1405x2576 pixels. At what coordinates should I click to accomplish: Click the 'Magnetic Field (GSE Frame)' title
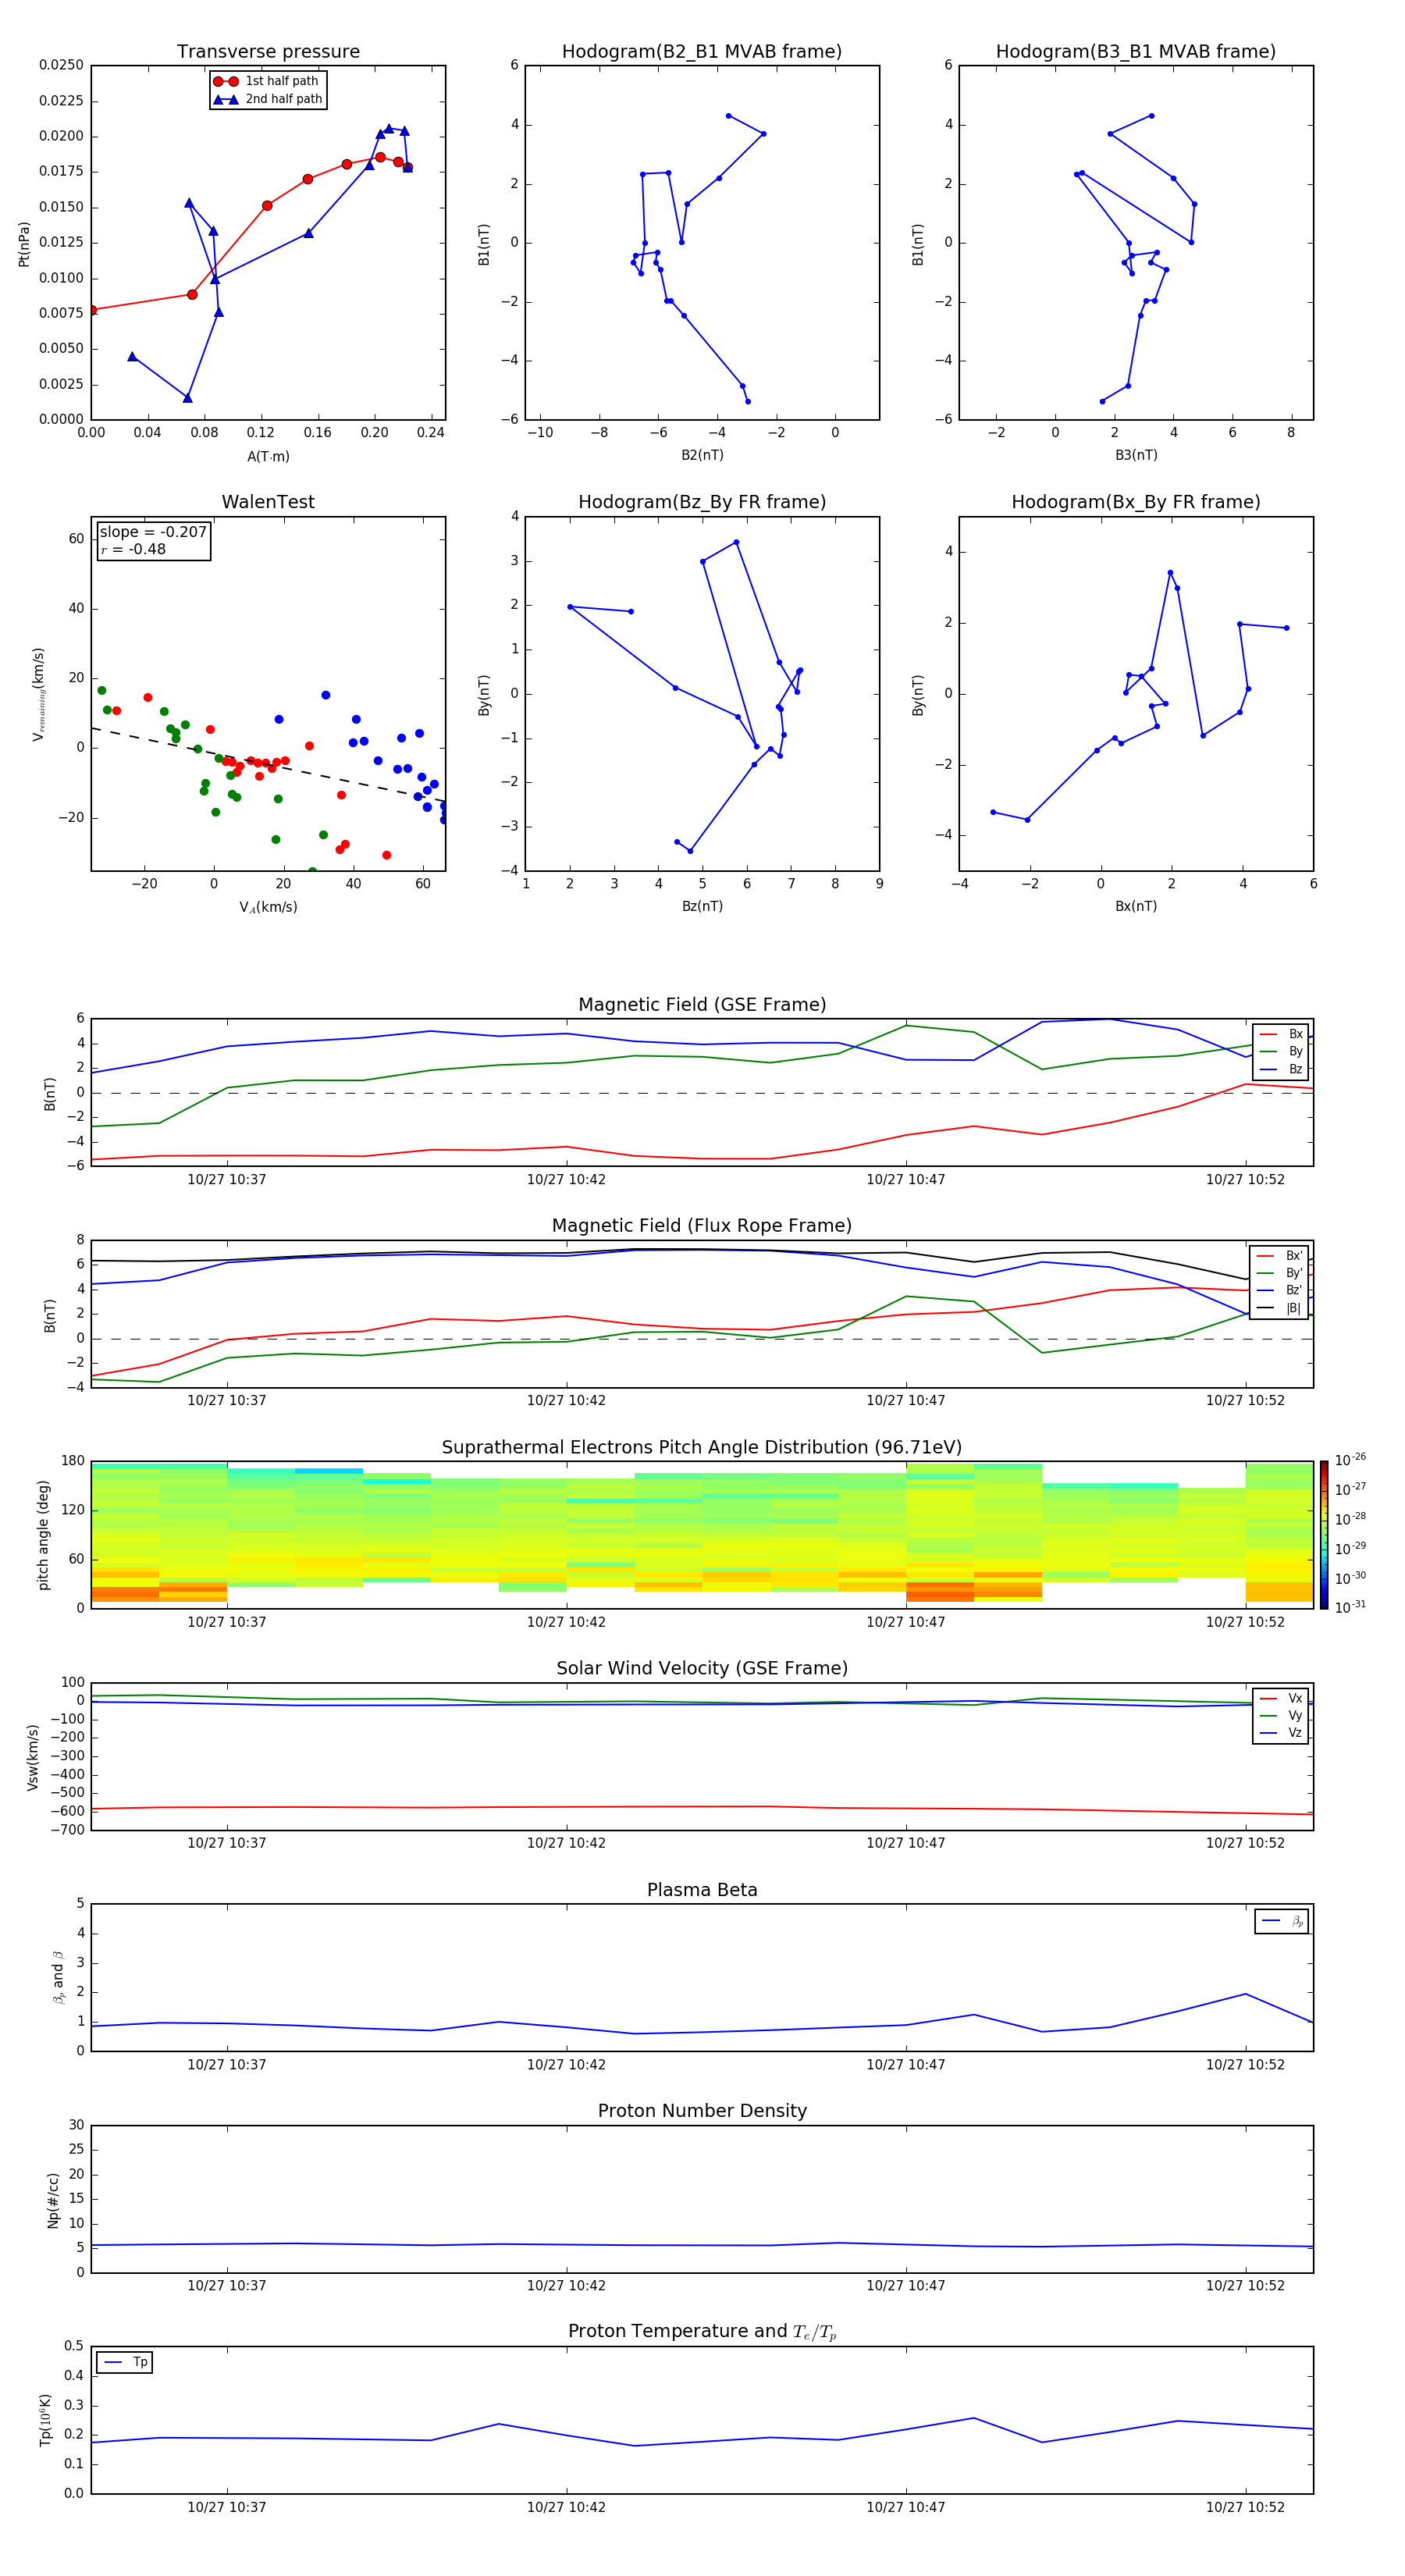coord(702,1005)
